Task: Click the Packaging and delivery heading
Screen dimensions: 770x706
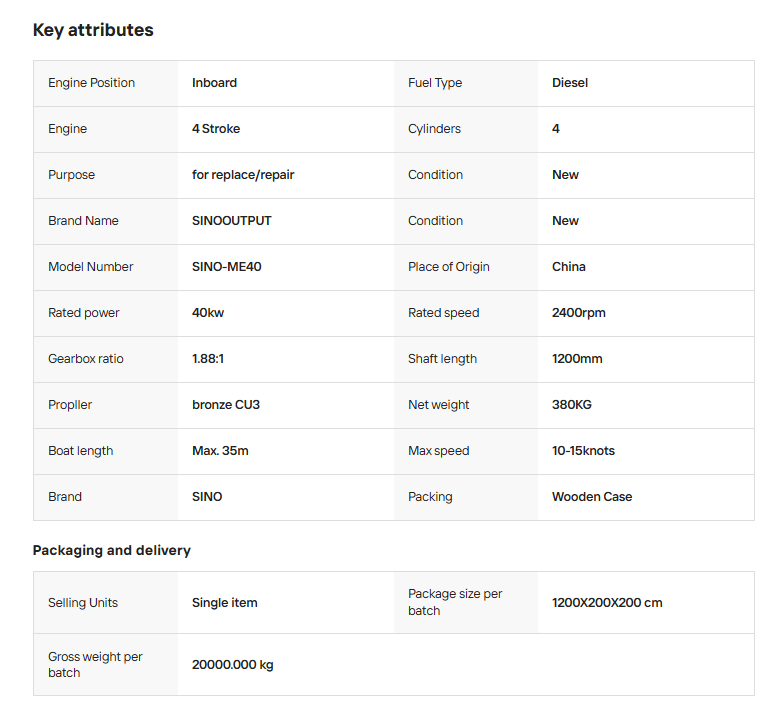Action: [x=111, y=550]
